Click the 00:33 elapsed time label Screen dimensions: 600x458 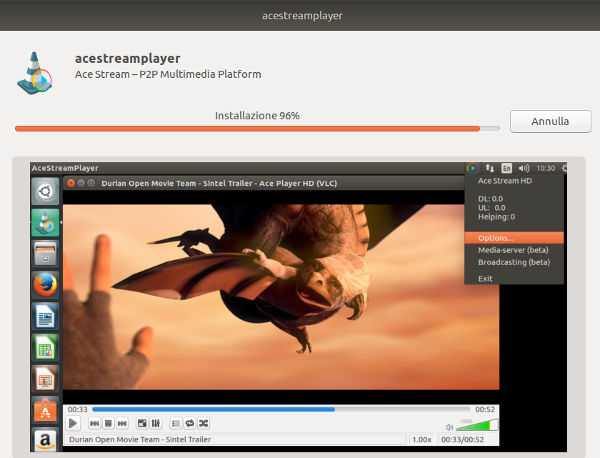click(x=77, y=409)
